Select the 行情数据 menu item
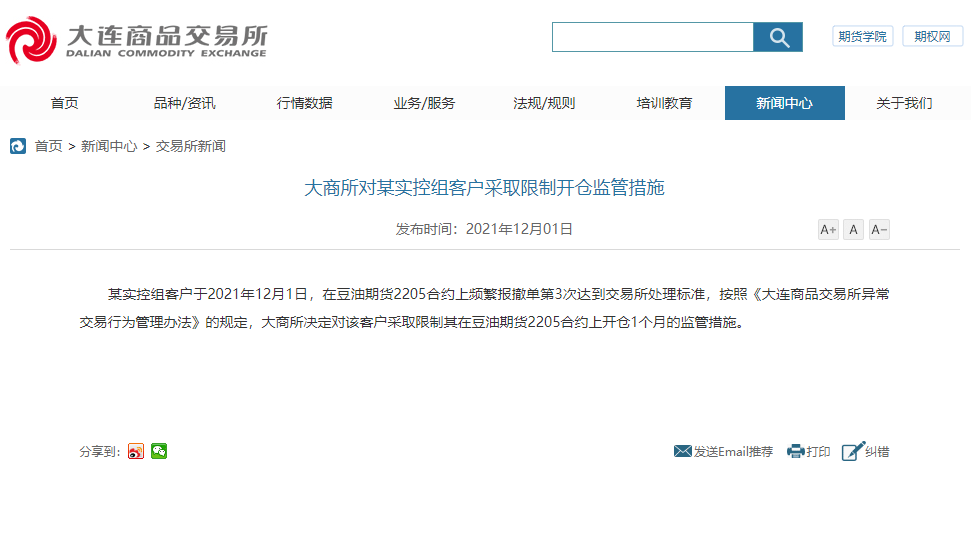Screen dimensions: 971x551 click(304, 103)
